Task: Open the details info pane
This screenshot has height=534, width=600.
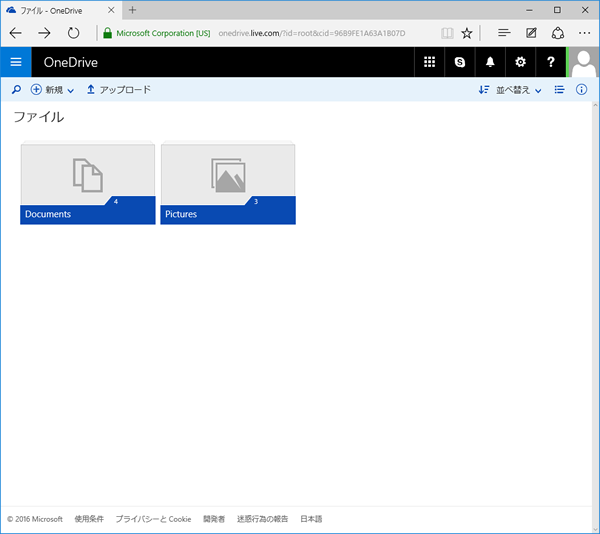Action: click(581, 90)
